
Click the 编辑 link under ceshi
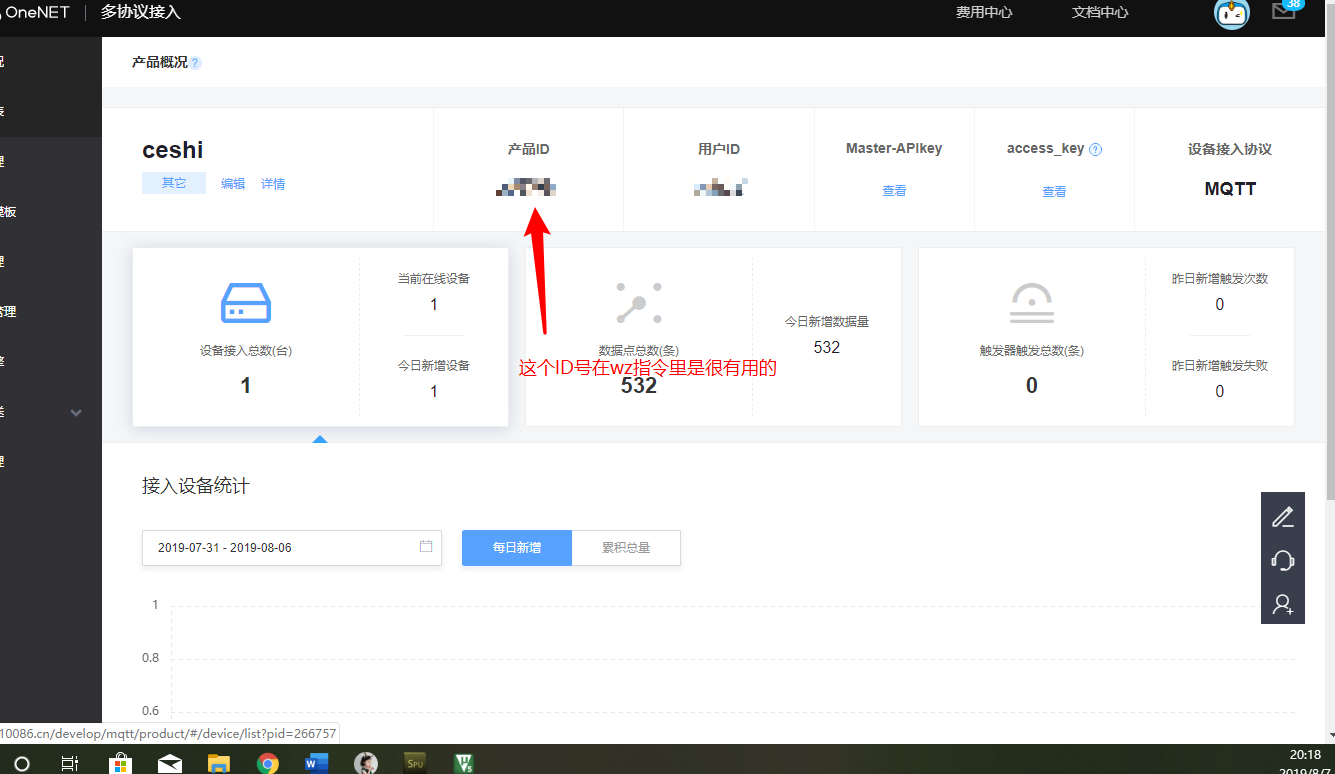[x=232, y=183]
